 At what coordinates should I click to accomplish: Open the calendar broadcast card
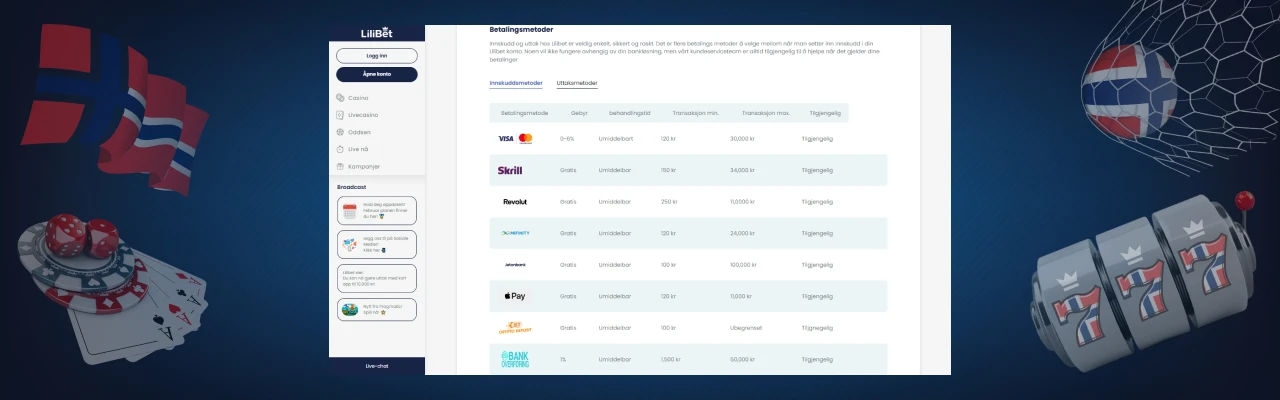(377, 211)
